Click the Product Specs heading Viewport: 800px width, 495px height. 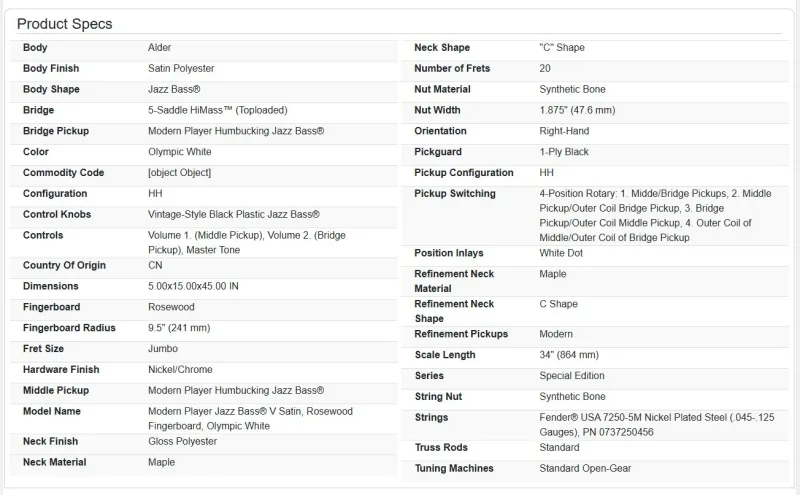(64, 24)
